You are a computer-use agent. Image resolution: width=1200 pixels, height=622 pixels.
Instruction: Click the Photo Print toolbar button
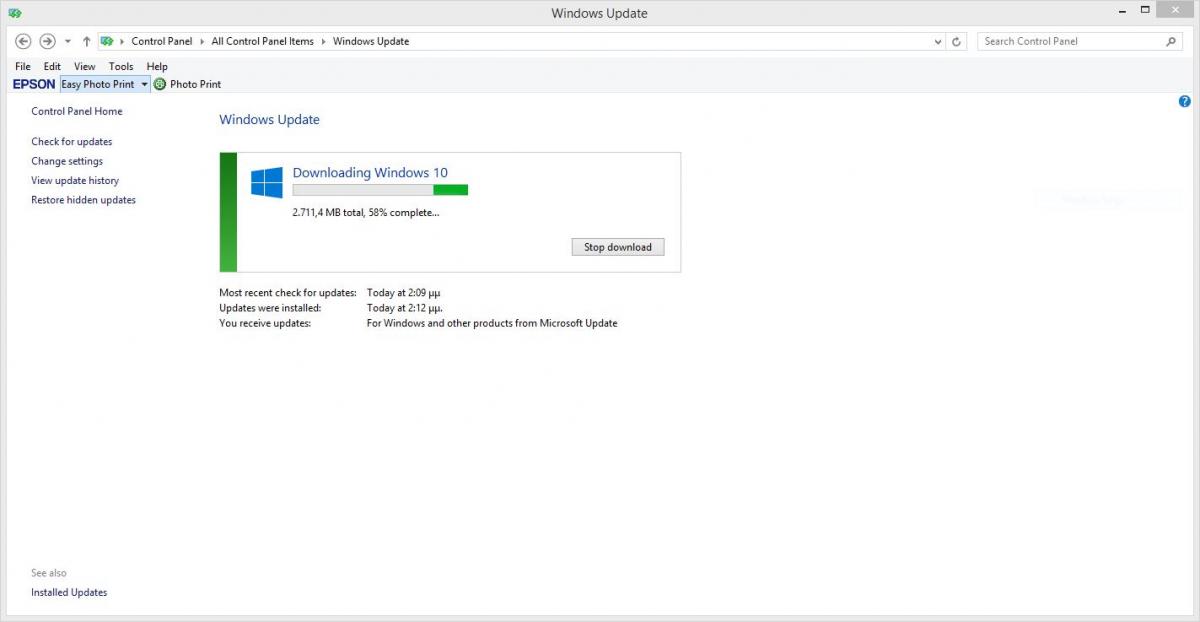click(187, 84)
